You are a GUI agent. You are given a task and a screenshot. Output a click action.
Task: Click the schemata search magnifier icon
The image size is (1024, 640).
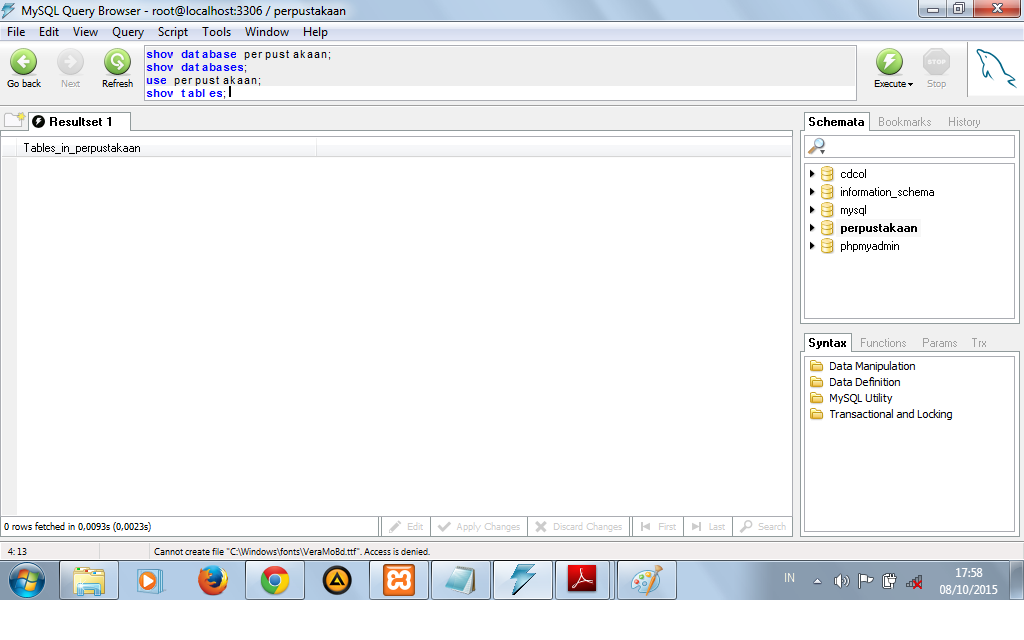[816, 146]
